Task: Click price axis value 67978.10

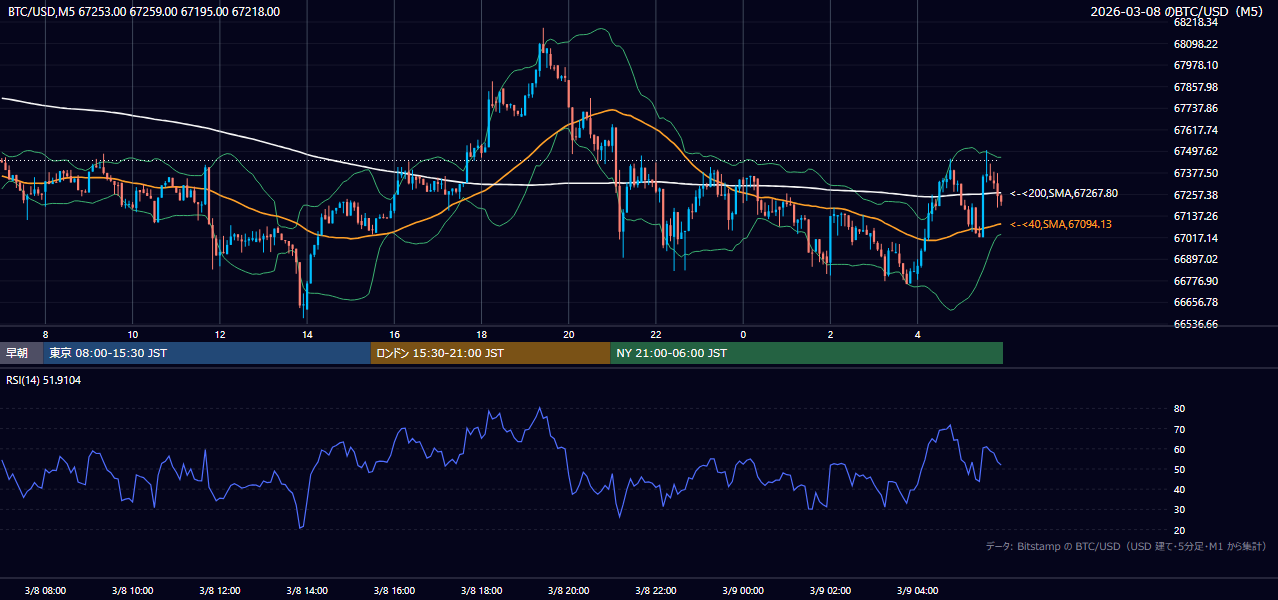Action: click(1195, 65)
